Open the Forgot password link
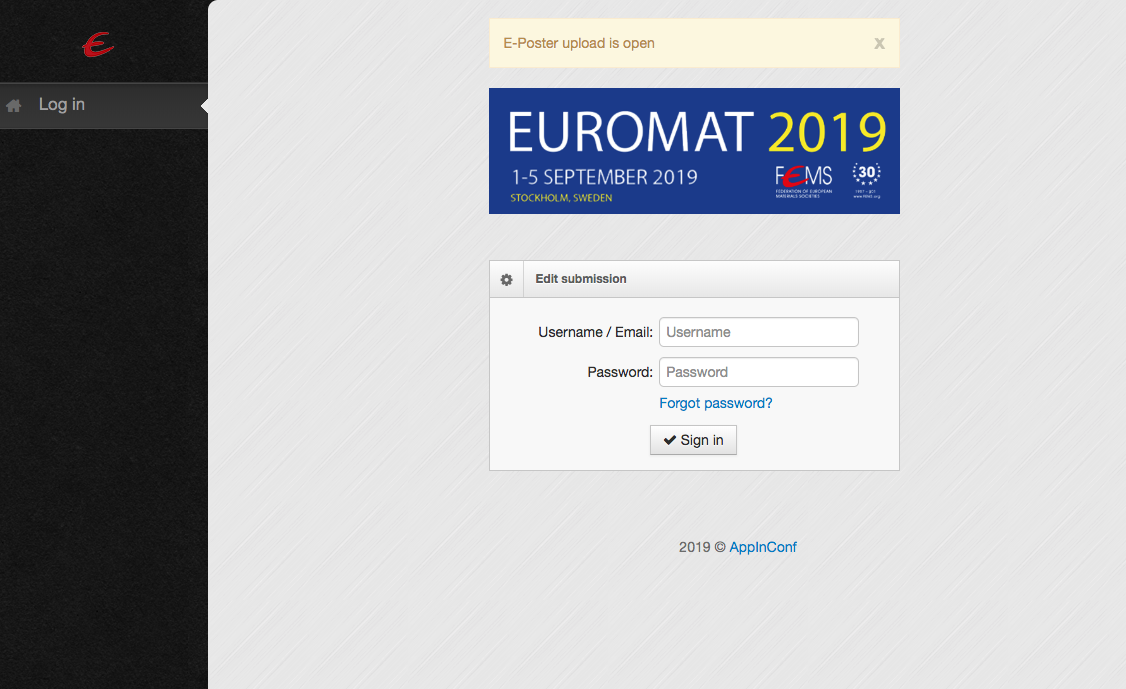 [x=716, y=403]
